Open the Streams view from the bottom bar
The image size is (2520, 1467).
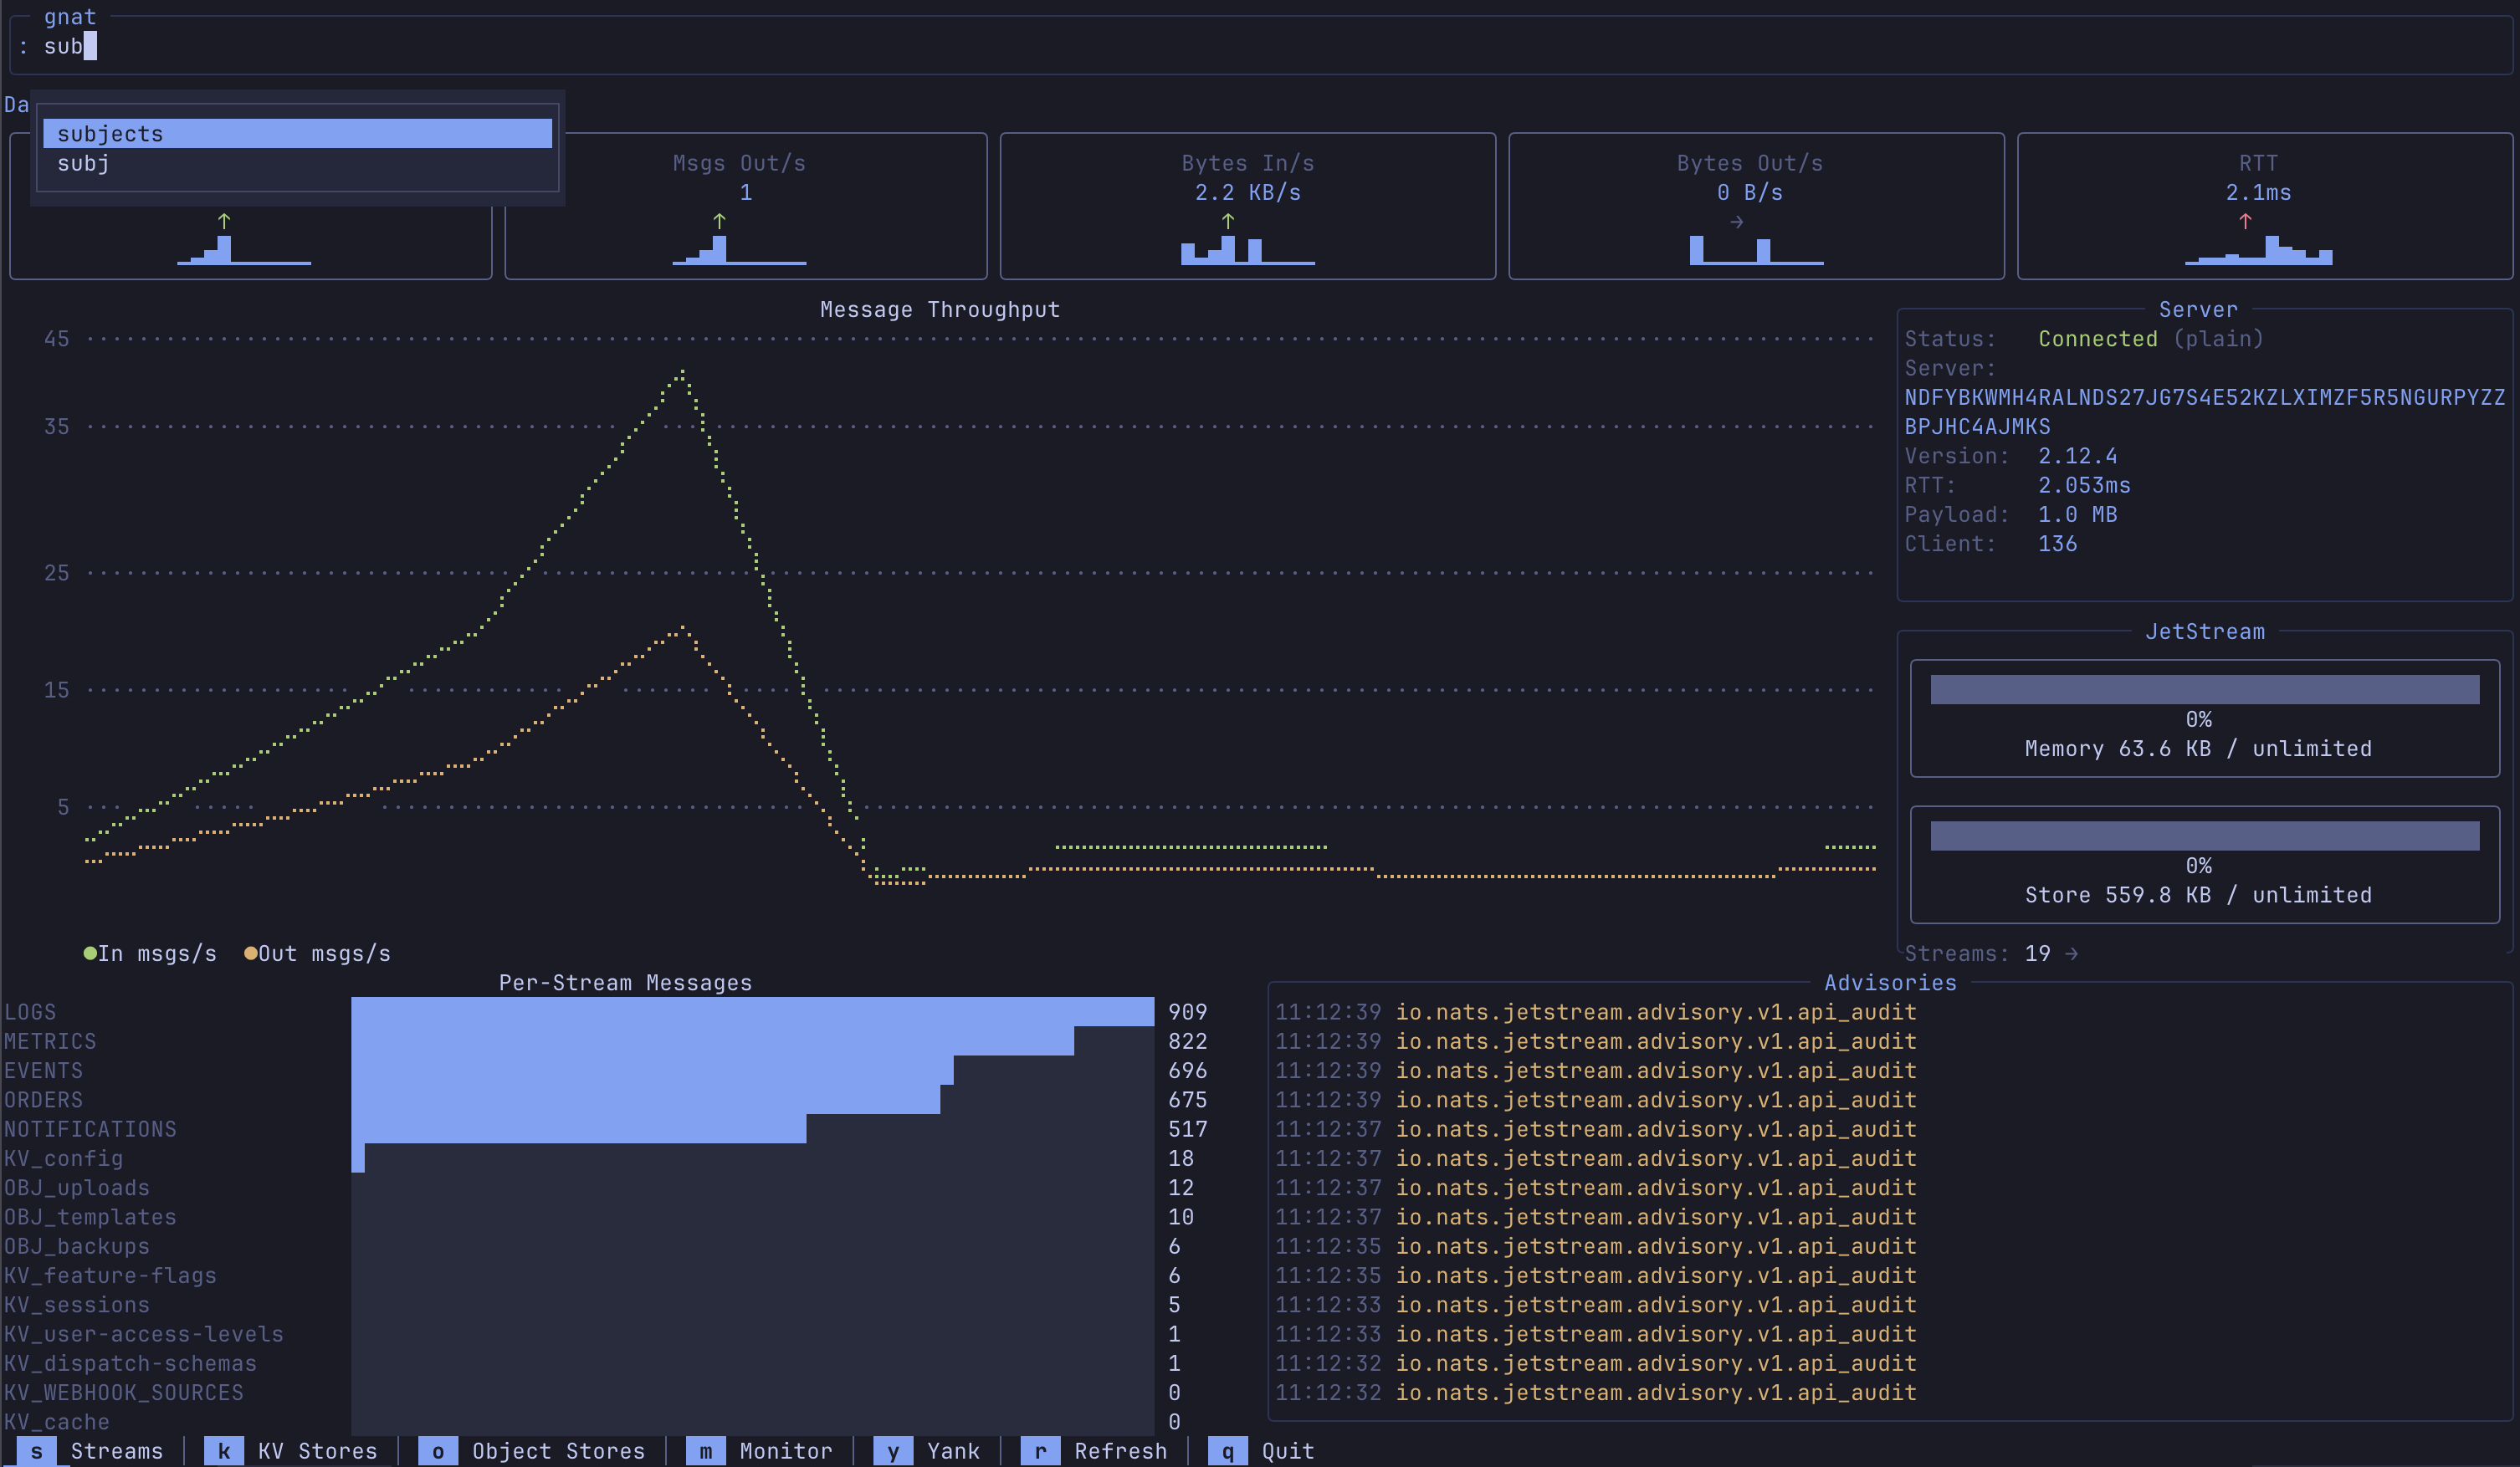(x=117, y=1451)
